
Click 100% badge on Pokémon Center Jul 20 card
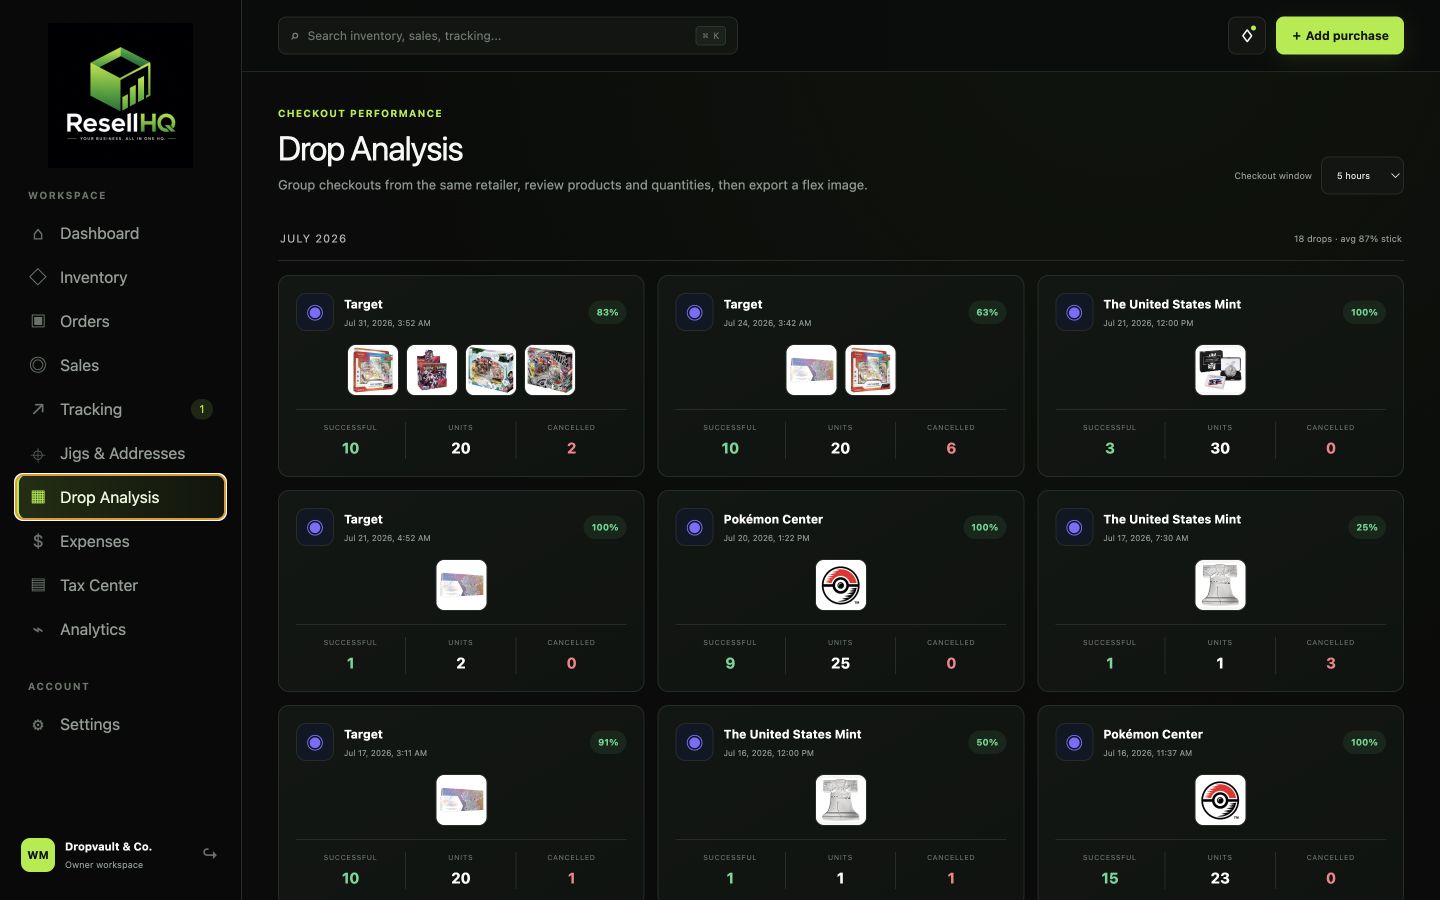coord(984,527)
